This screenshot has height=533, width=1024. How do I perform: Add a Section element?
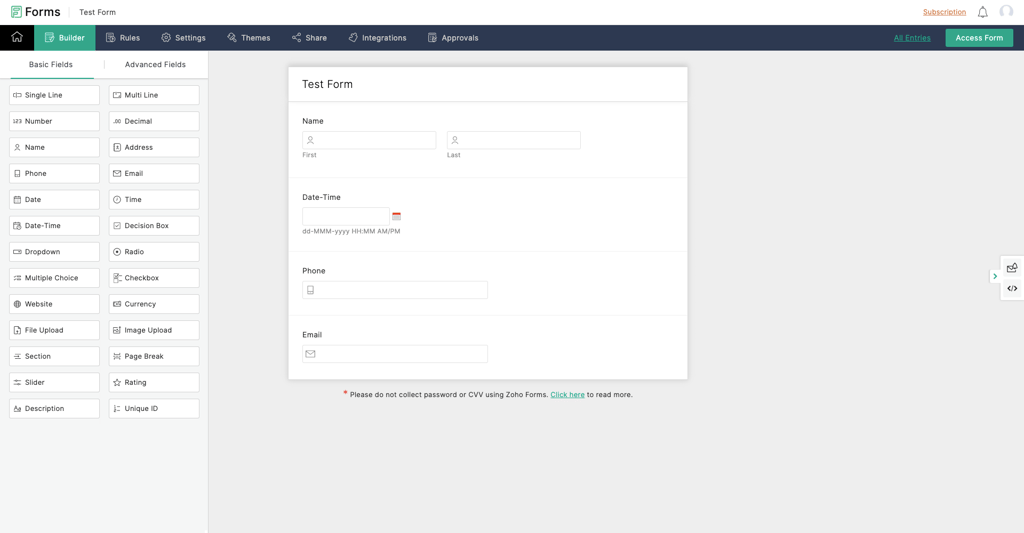54,356
